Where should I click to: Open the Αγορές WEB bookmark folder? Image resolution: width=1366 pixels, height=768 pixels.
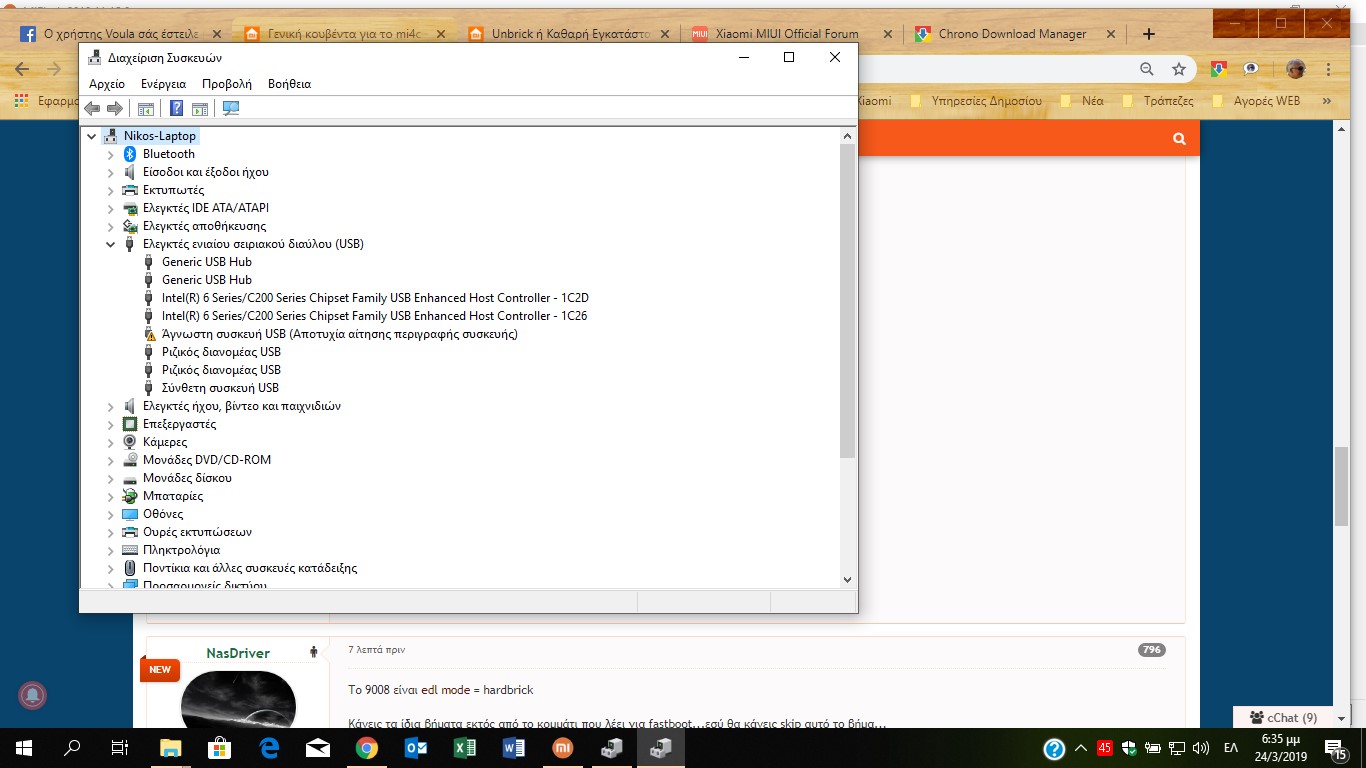(1256, 101)
